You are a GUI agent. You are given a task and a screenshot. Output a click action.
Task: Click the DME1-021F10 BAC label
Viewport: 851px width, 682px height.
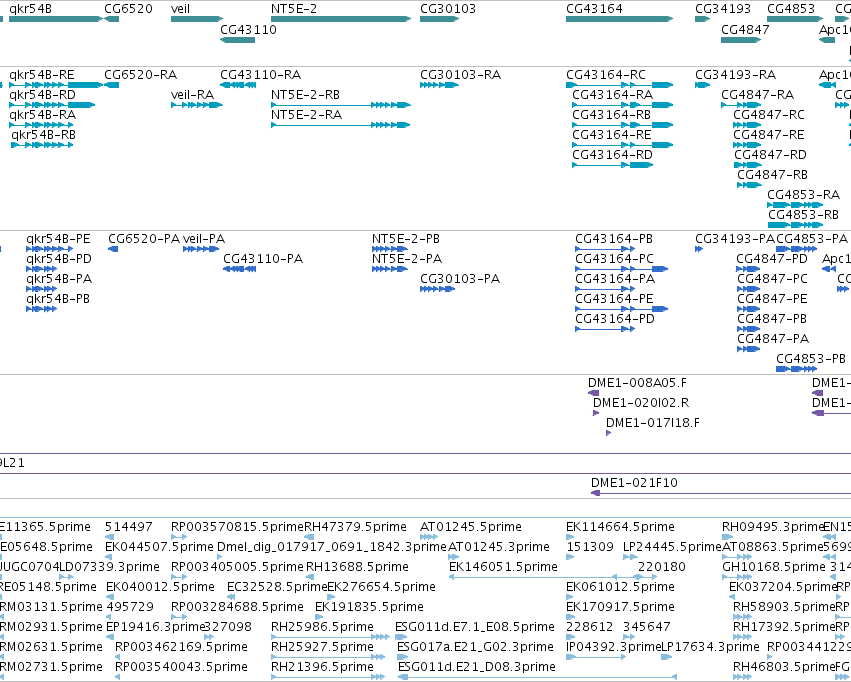pyautogui.click(x=634, y=483)
